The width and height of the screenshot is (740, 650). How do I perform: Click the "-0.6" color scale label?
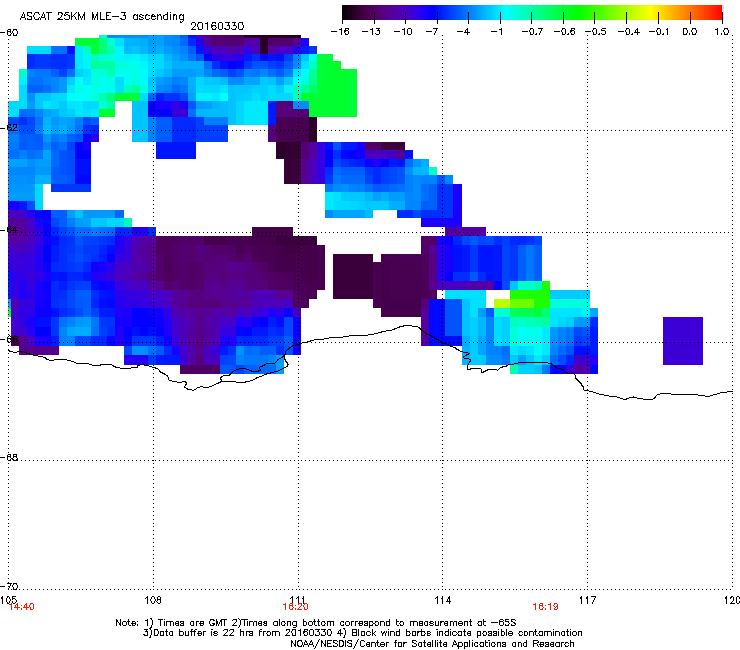point(564,32)
